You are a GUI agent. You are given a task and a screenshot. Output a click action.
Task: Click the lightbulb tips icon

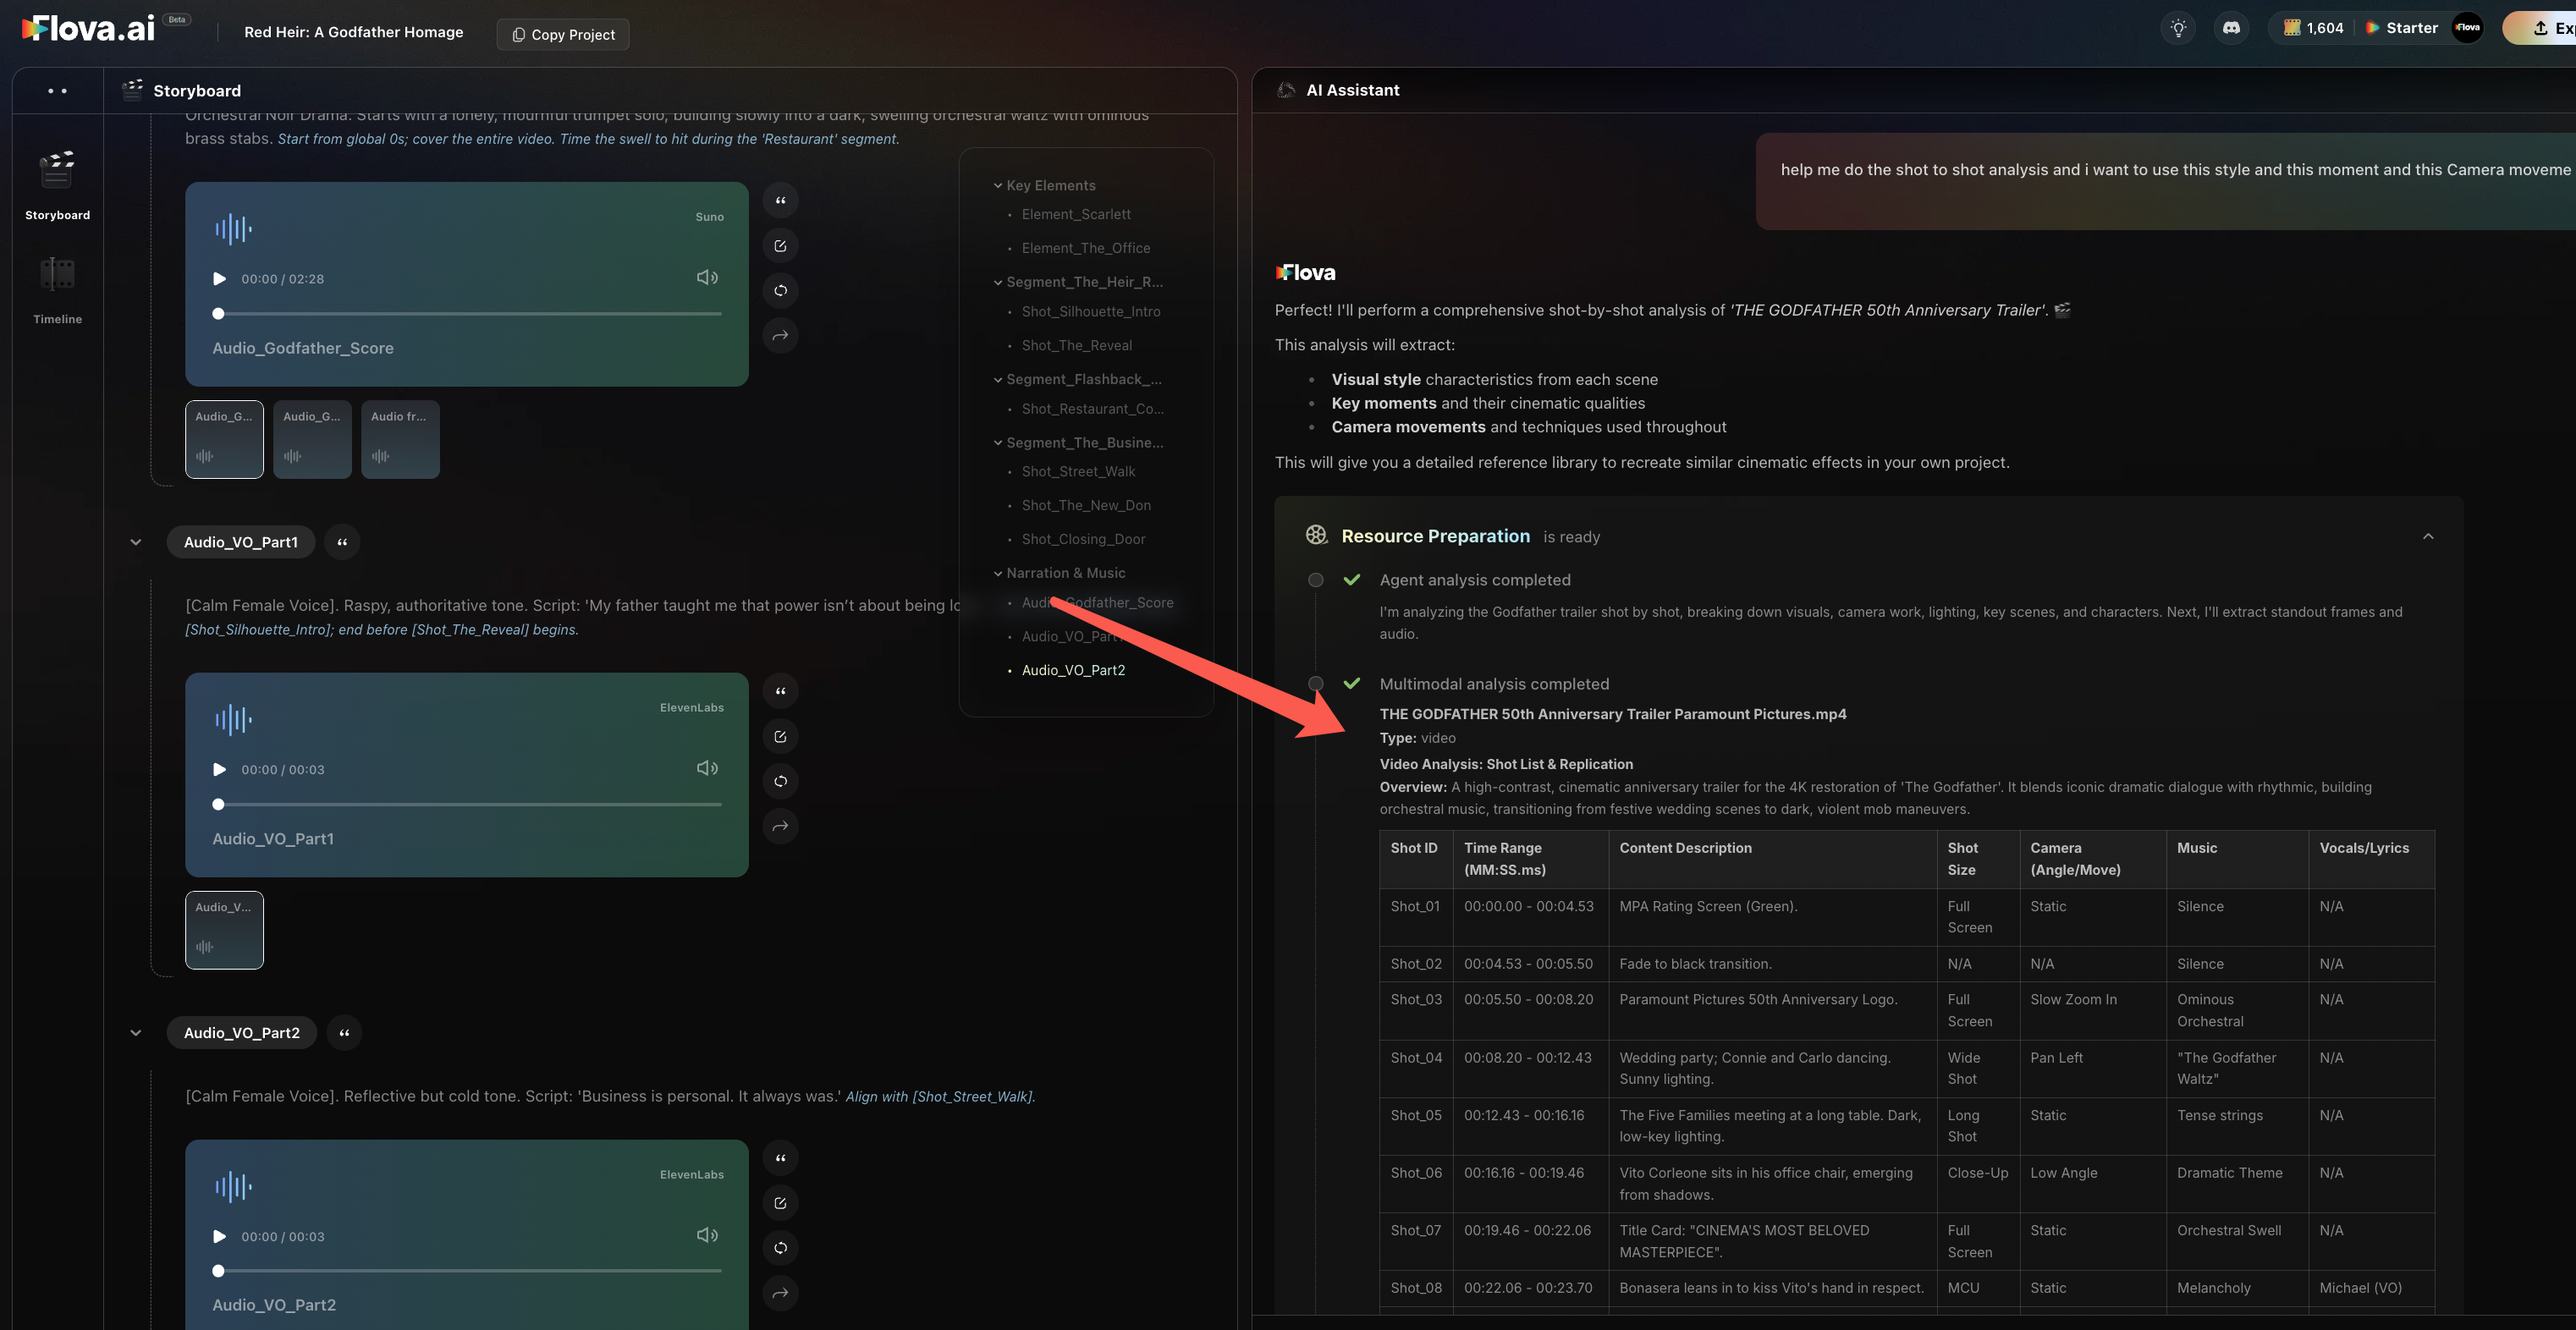2178,28
